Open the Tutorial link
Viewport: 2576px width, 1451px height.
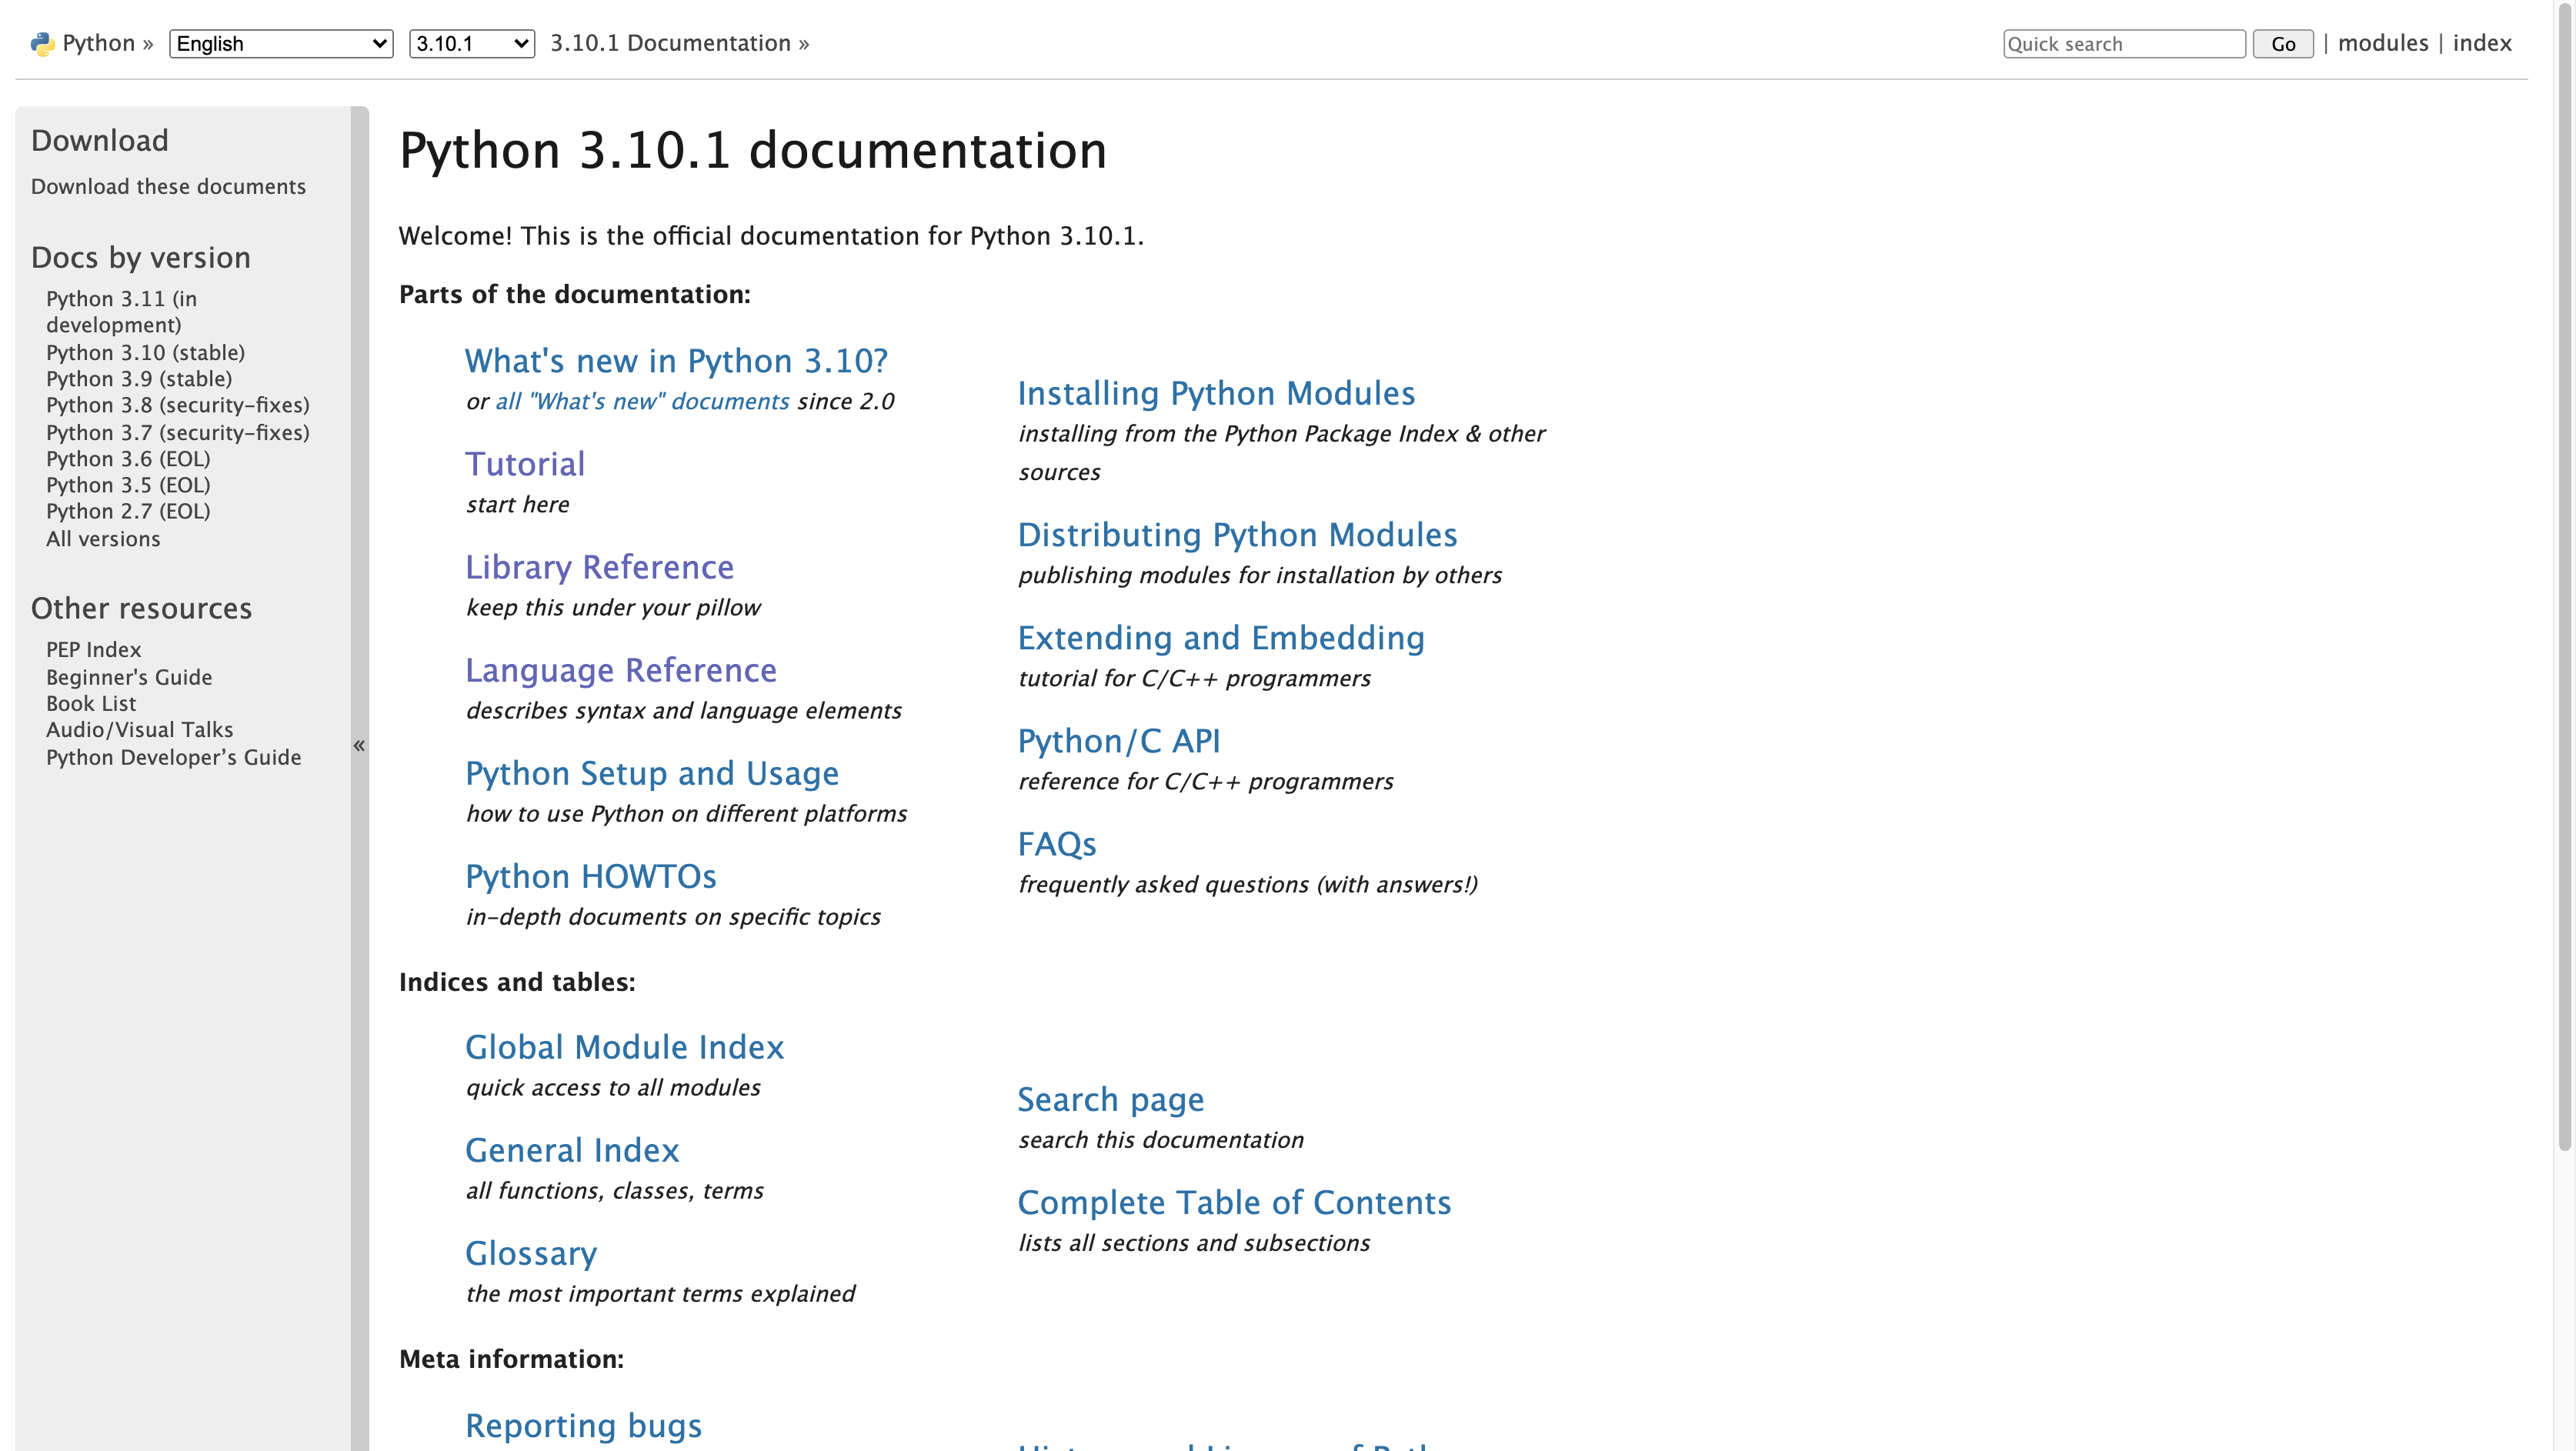coord(525,464)
